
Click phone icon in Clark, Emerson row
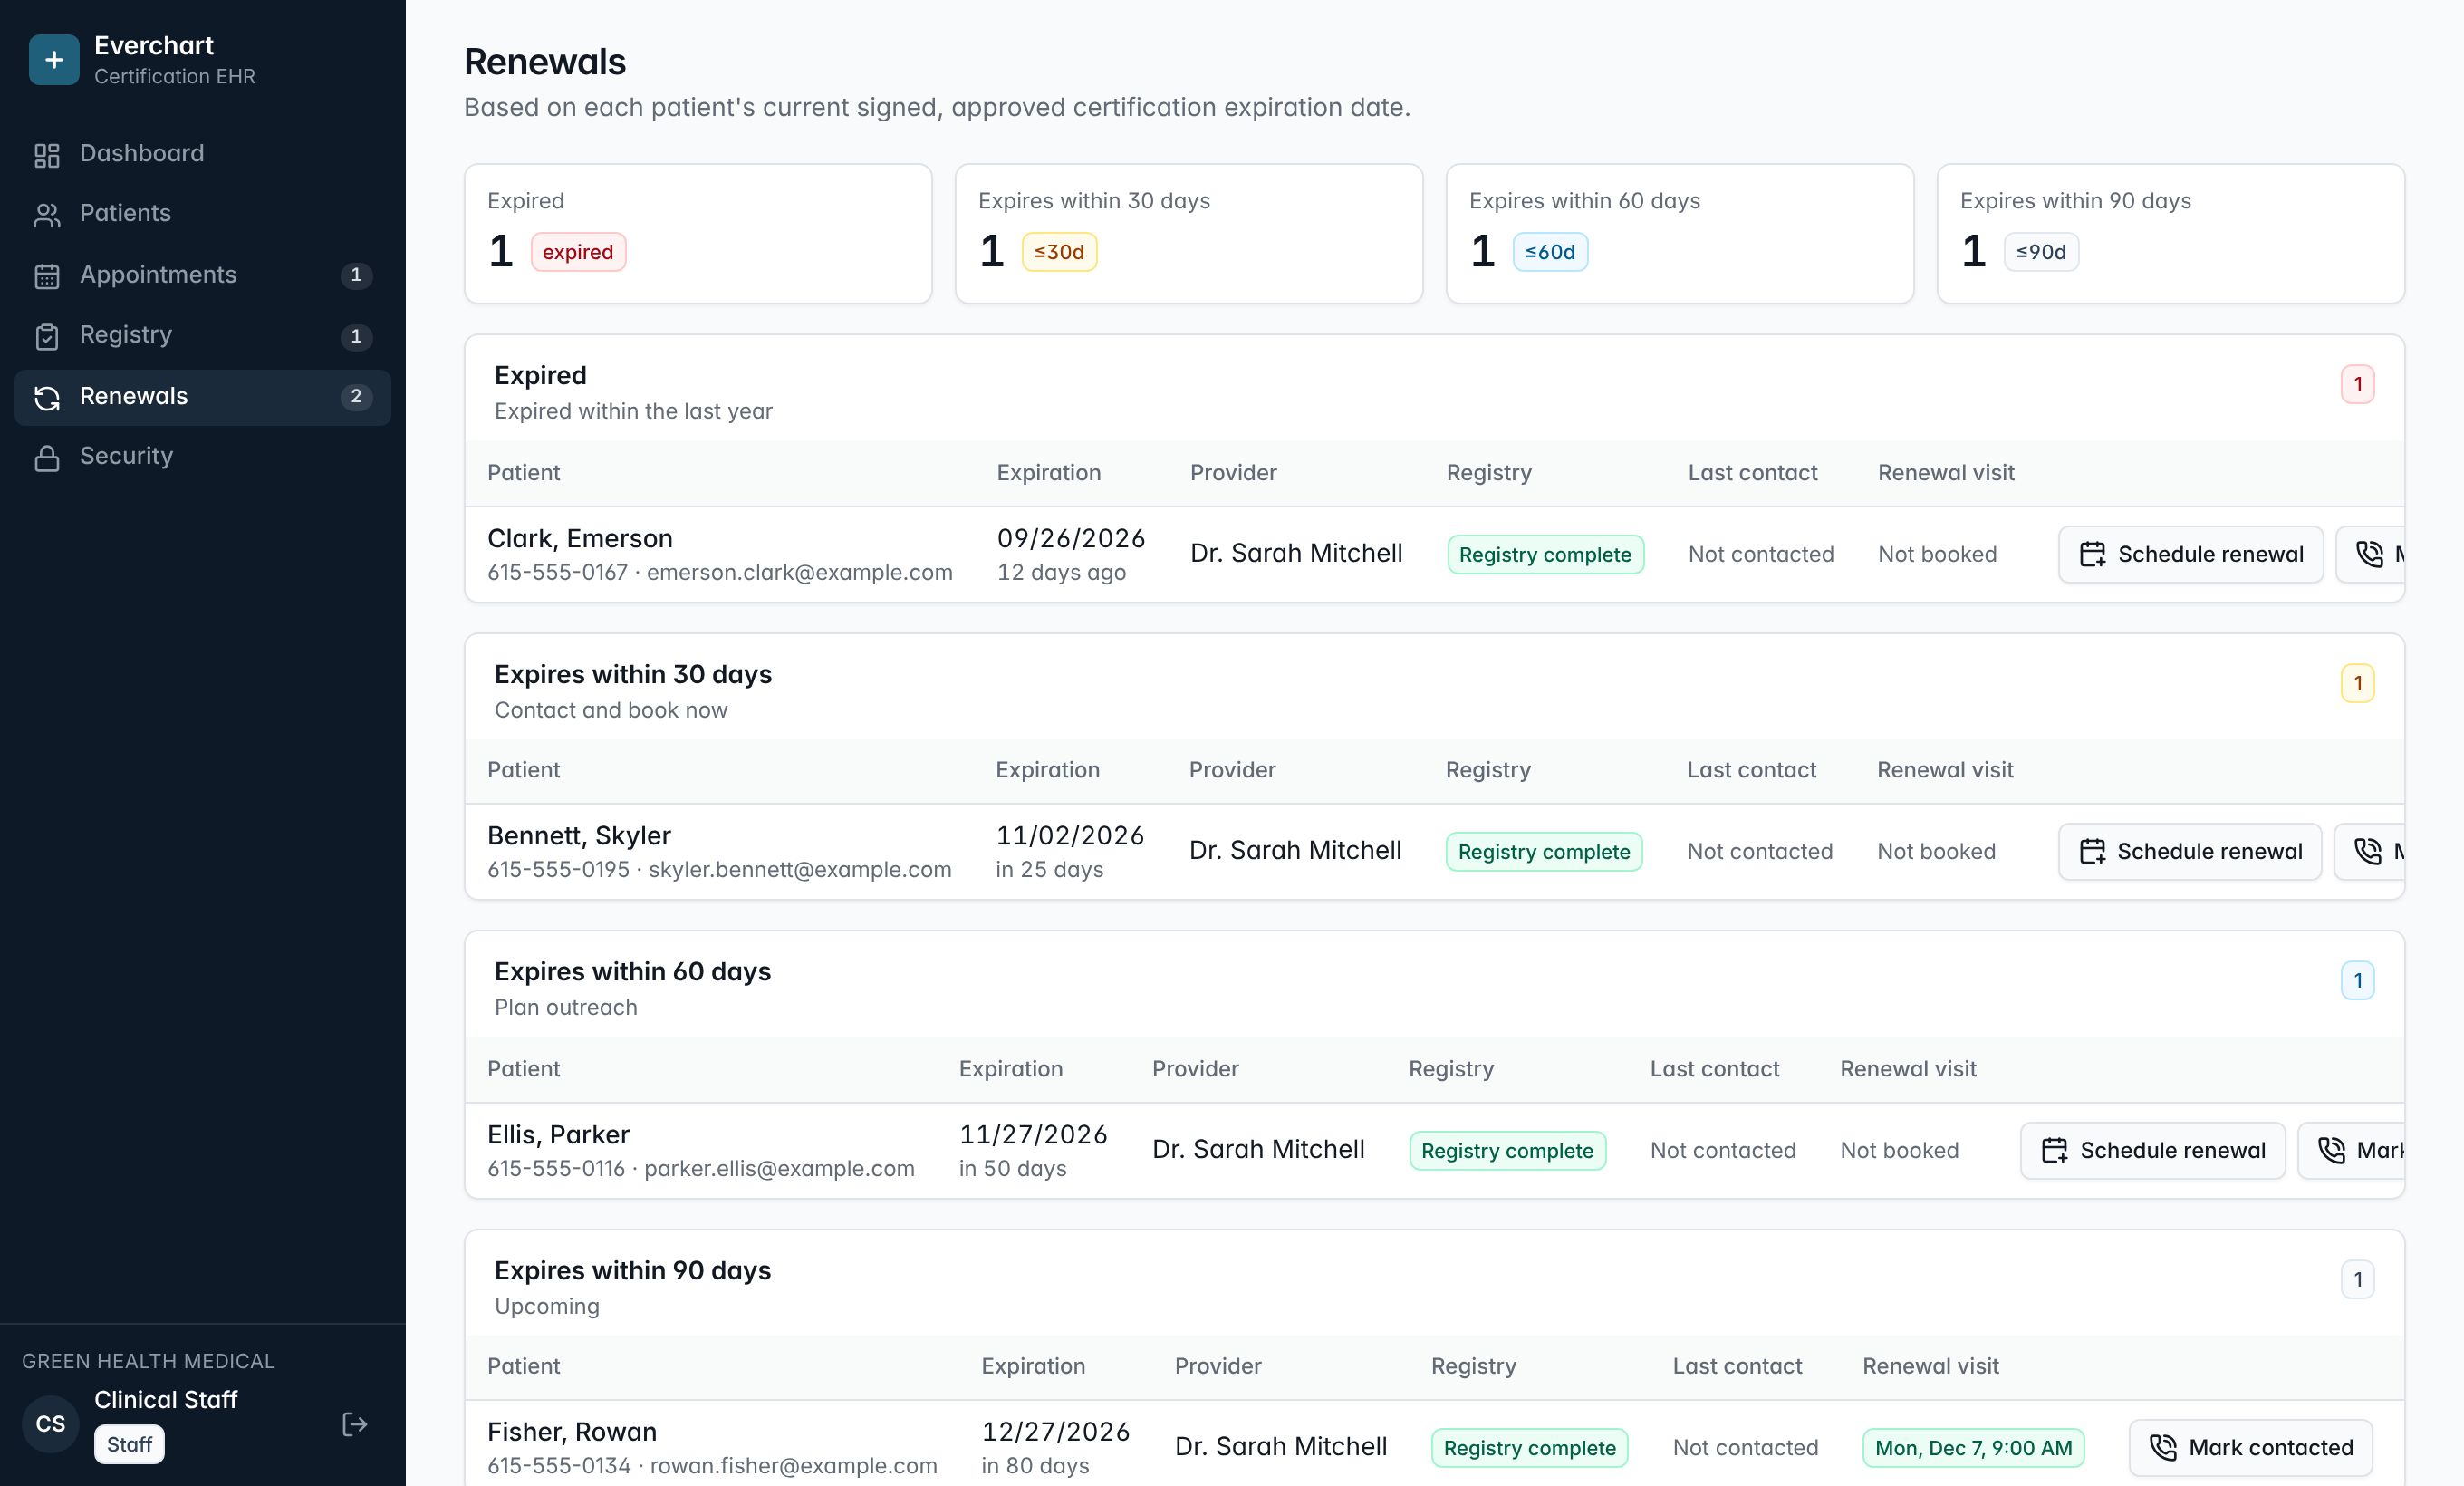click(x=2369, y=554)
